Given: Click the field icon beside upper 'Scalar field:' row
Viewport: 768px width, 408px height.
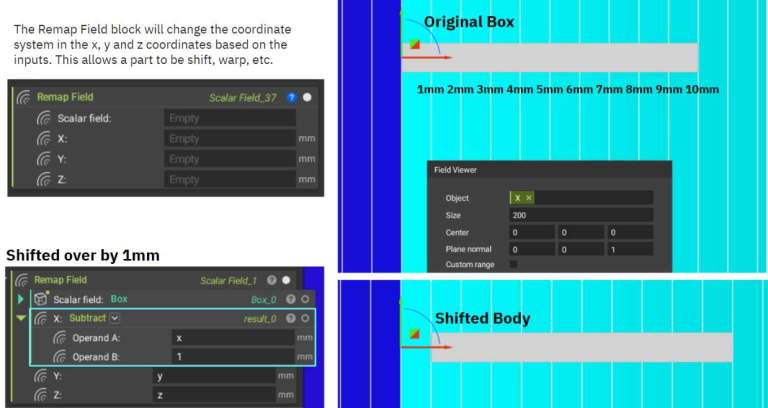Looking at the screenshot, I should tap(45, 118).
